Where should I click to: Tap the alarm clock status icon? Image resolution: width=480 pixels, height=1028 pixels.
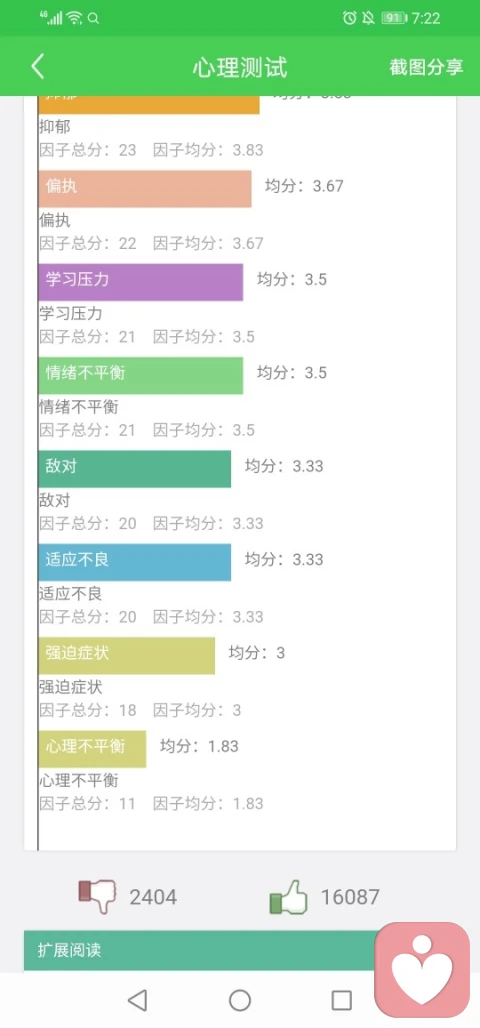click(x=349, y=18)
